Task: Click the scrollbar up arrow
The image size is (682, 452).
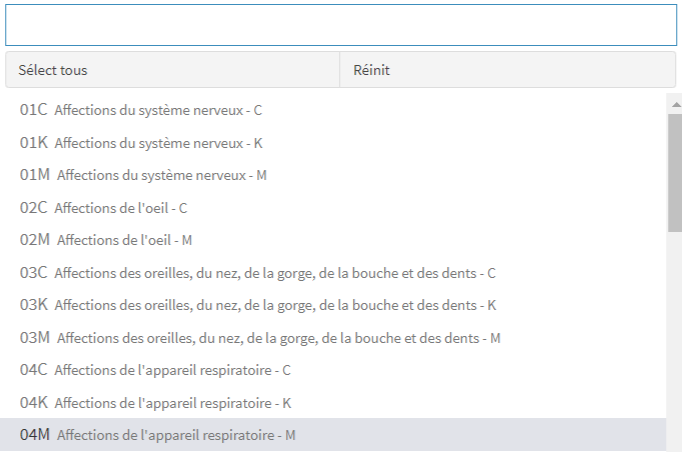Action: point(675,103)
